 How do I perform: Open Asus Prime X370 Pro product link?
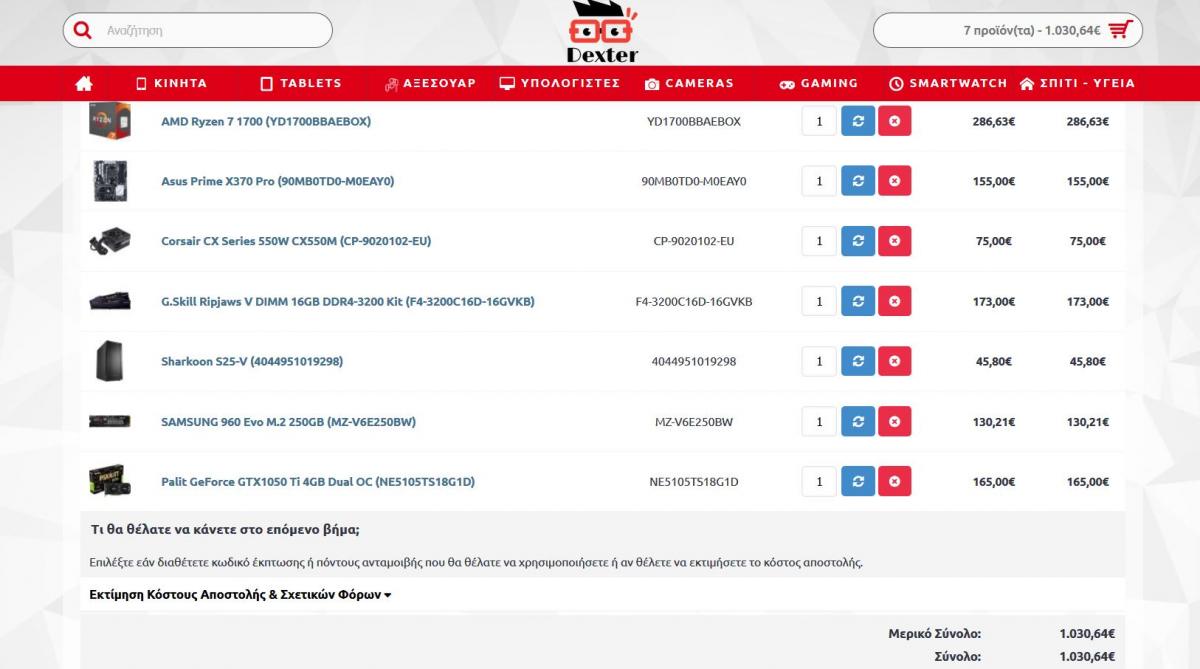[x=278, y=181]
